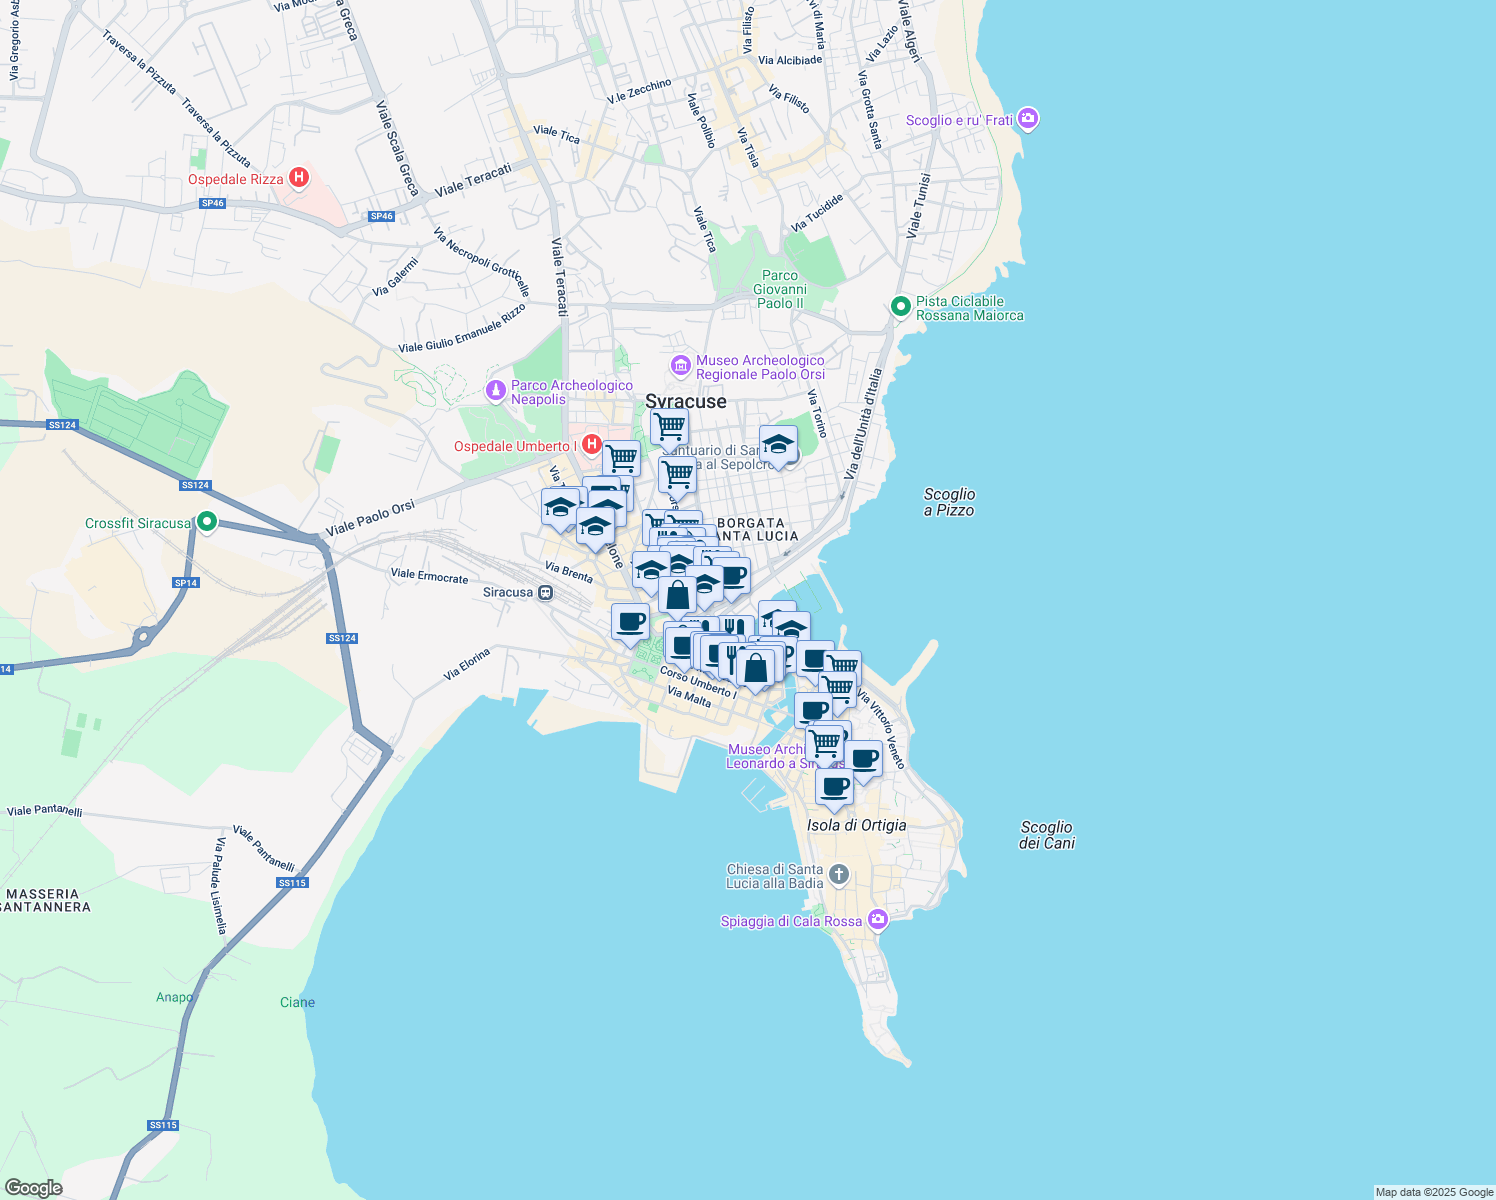Click the Pista Ciclabile Rossana Maiorca text label

(970, 308)
